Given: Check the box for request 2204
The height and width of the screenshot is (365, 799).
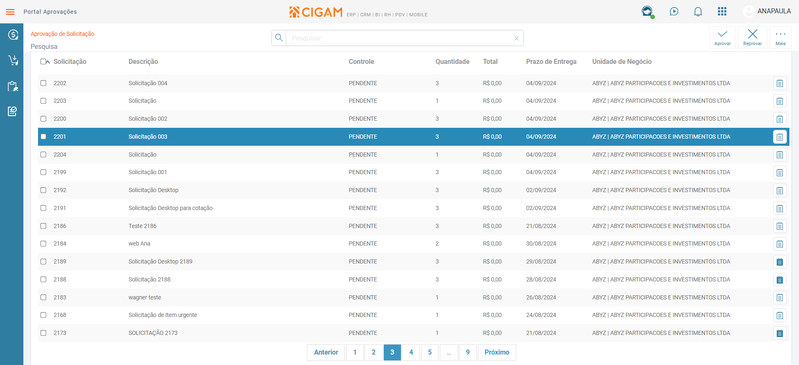Looking at the screenshot, I should pos(43,154).
